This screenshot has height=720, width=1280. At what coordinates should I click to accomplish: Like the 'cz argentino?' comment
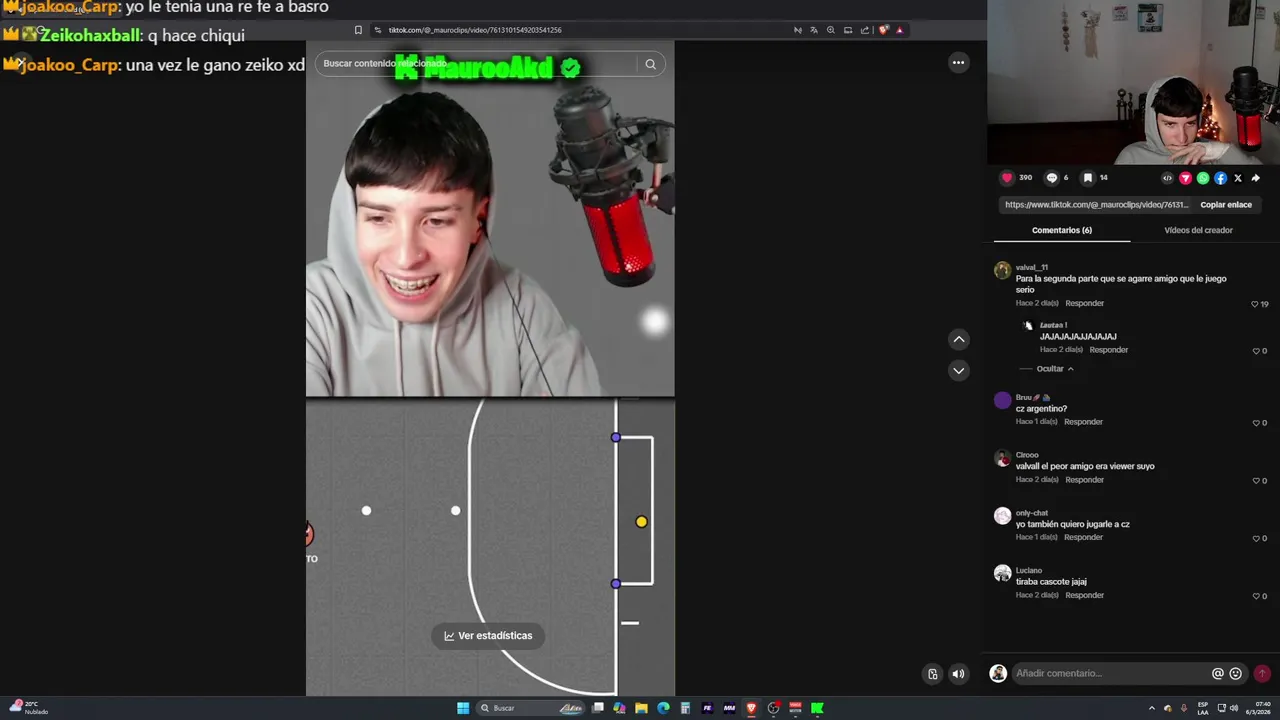click(1256, 423)
